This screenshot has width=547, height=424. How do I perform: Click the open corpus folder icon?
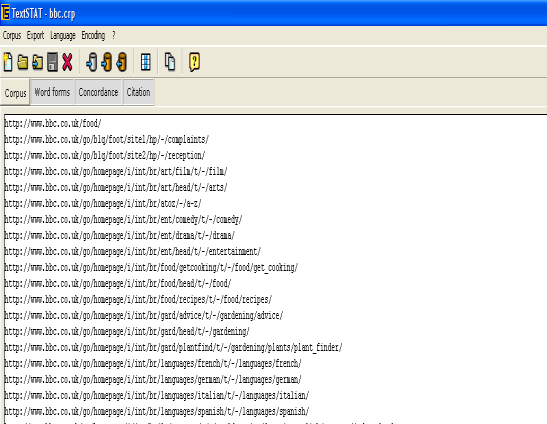23,62
